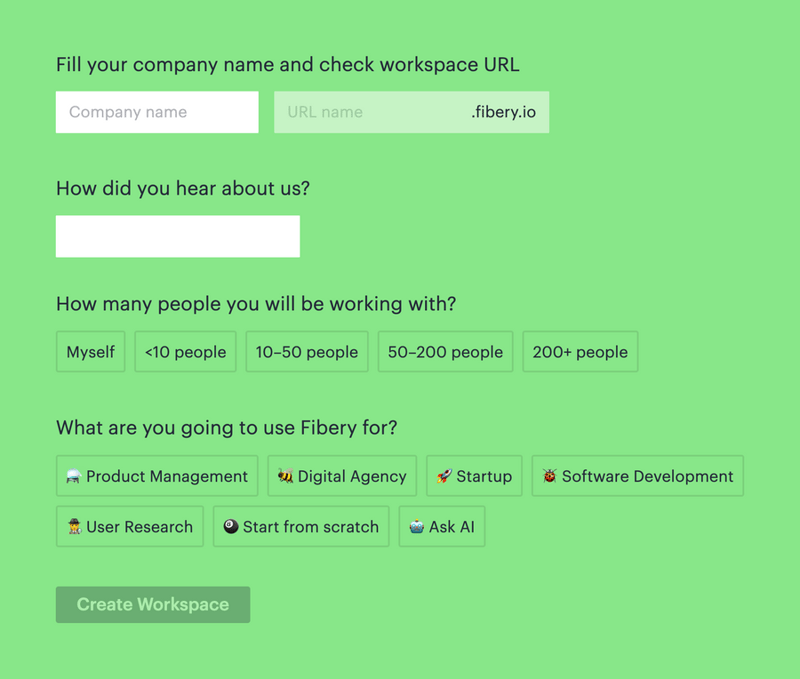Choose the 200+ people option

pyautogui.click(x=580, y=351)
